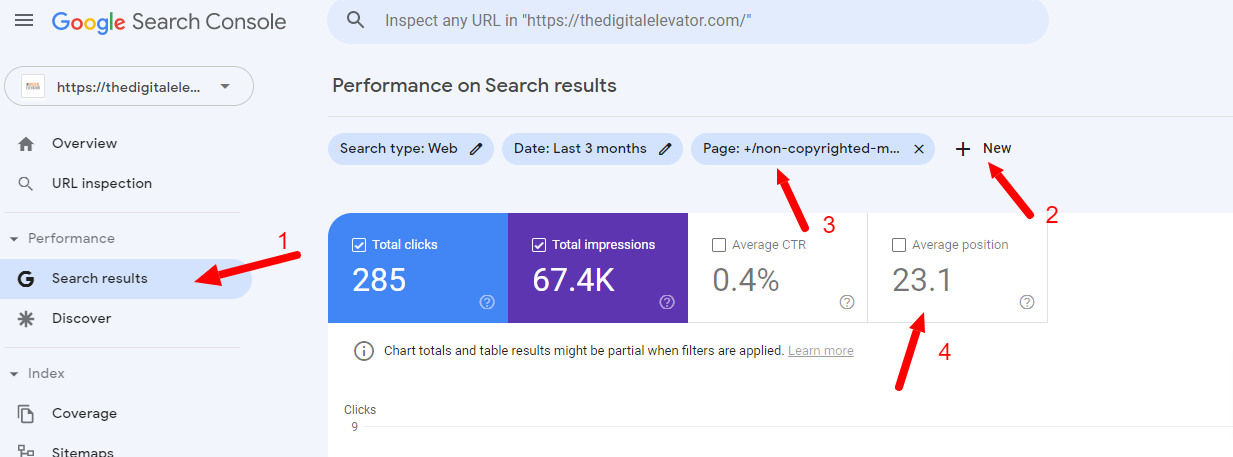Click the pencil icon on Date chip

pos(665,149)
